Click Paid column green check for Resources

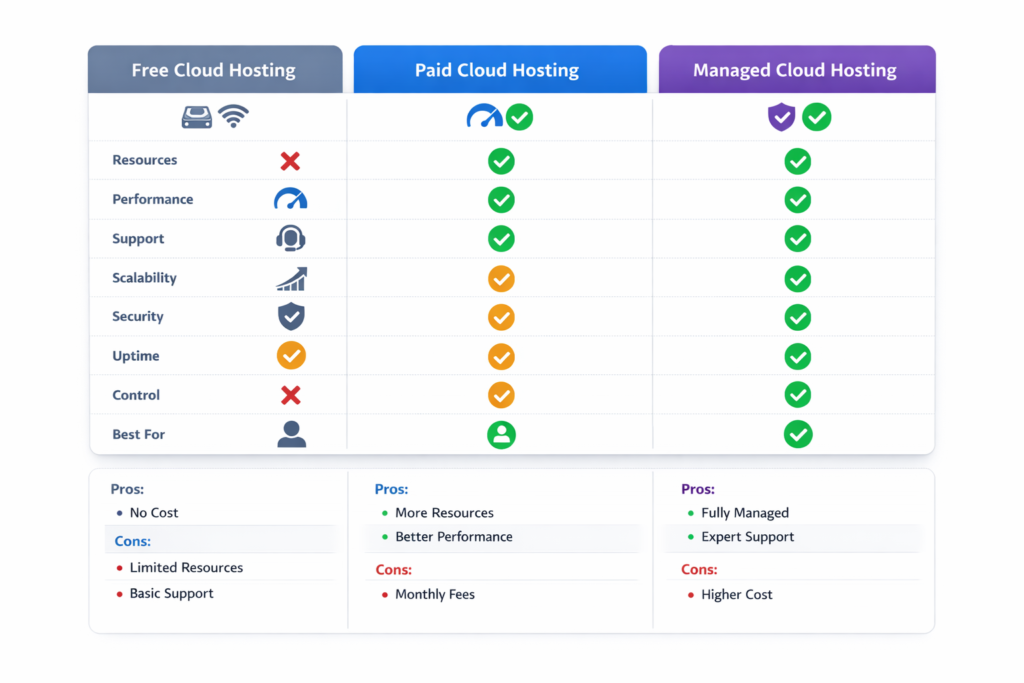(x=501, y=161)
